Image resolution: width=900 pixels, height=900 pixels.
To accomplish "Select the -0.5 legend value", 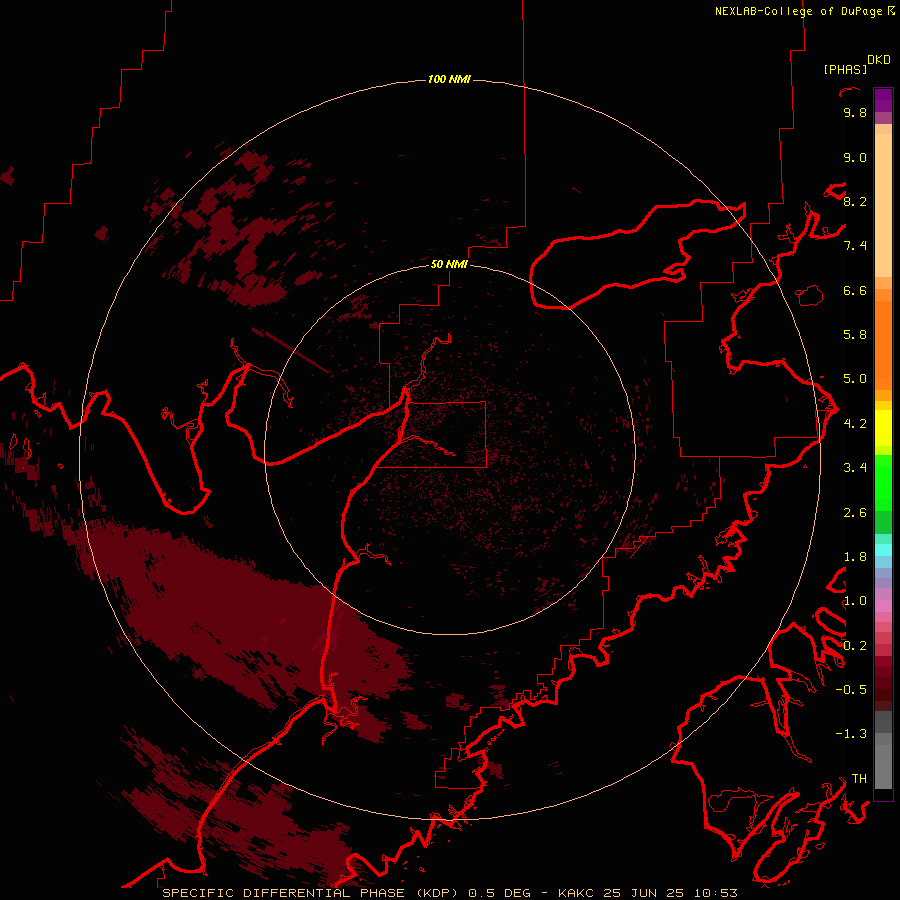I will pos(851,690).
